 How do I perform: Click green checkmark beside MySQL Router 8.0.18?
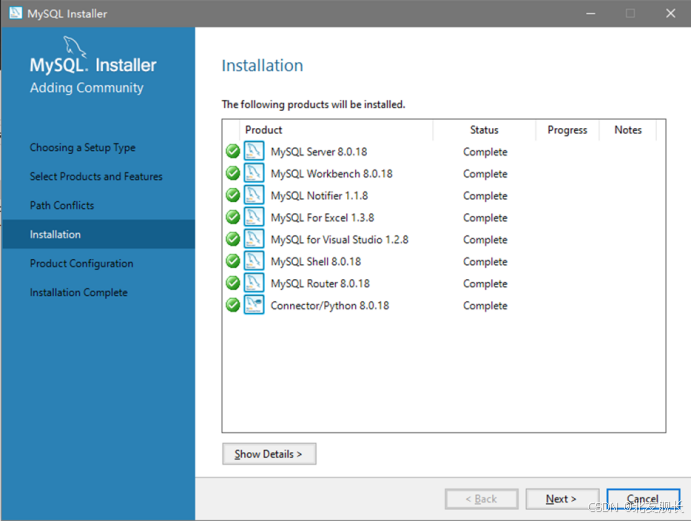click(x=233, y=283)
